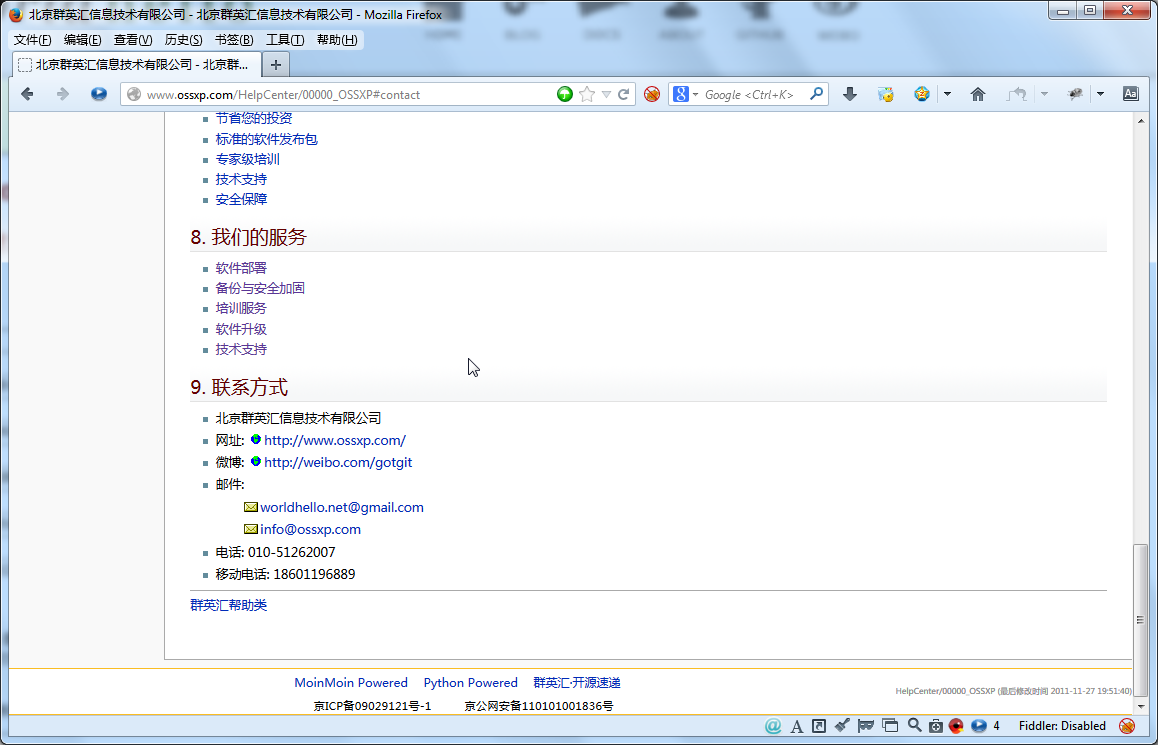Open a new tab with plus button
Screen dimensions: 1158x745
[275, 65]
